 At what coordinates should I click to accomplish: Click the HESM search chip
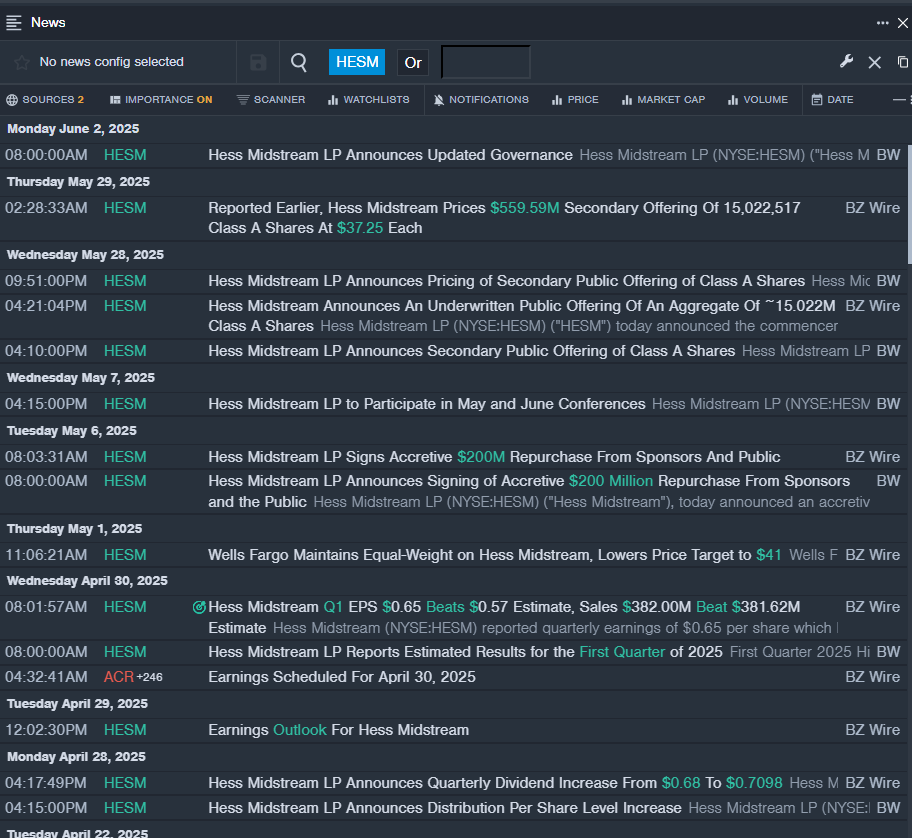(357, 62)
